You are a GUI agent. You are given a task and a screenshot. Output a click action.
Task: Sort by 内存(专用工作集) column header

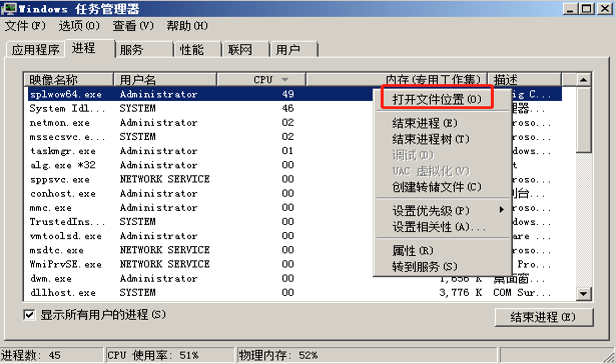[396, 80]
